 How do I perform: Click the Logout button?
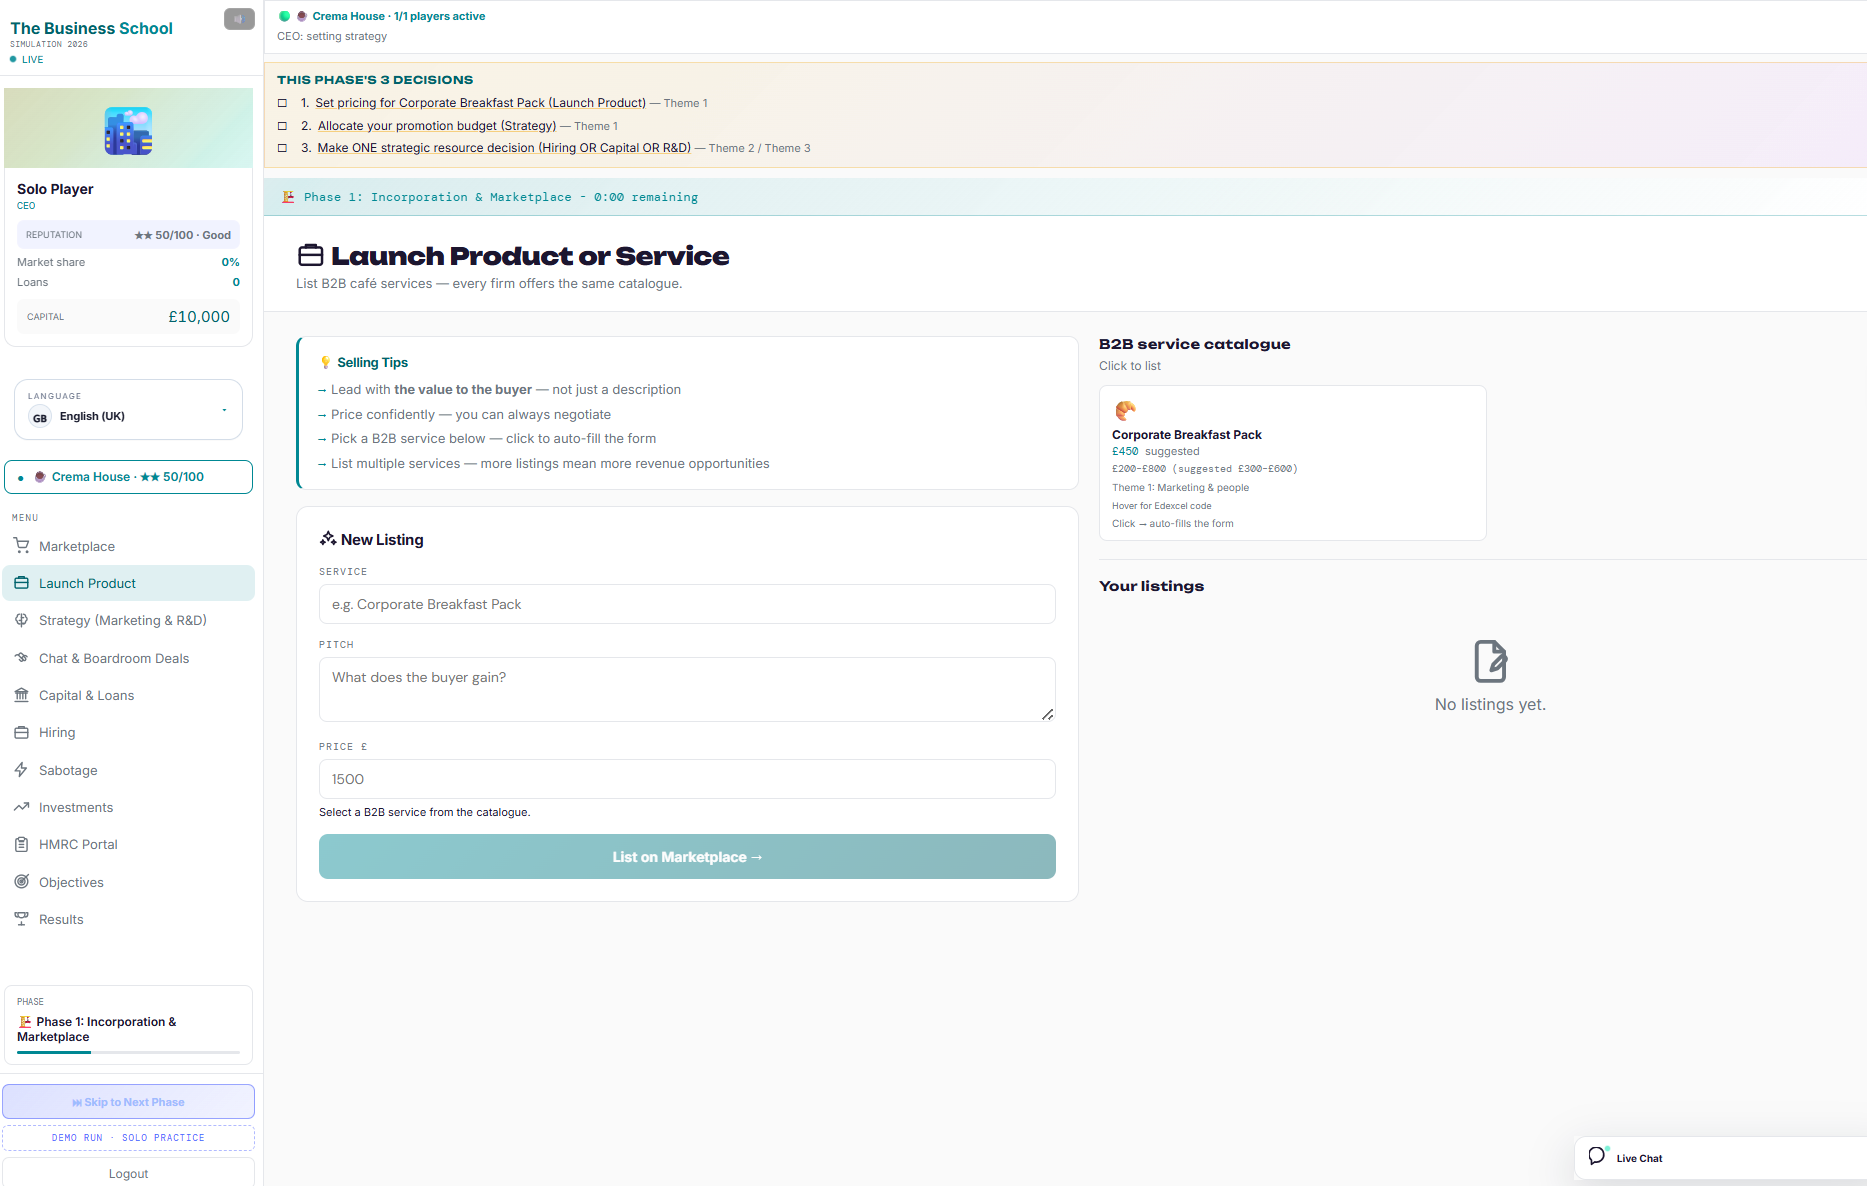point(128,1173)
